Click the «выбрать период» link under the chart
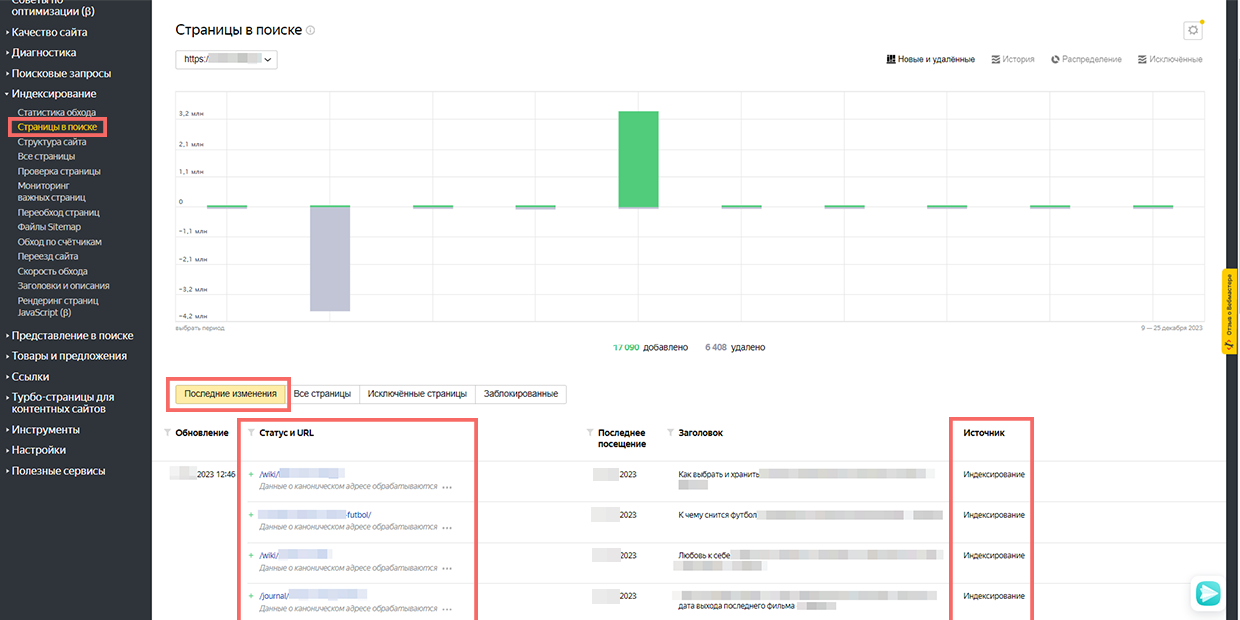The image size is (1240, 620). coord(200,328)
